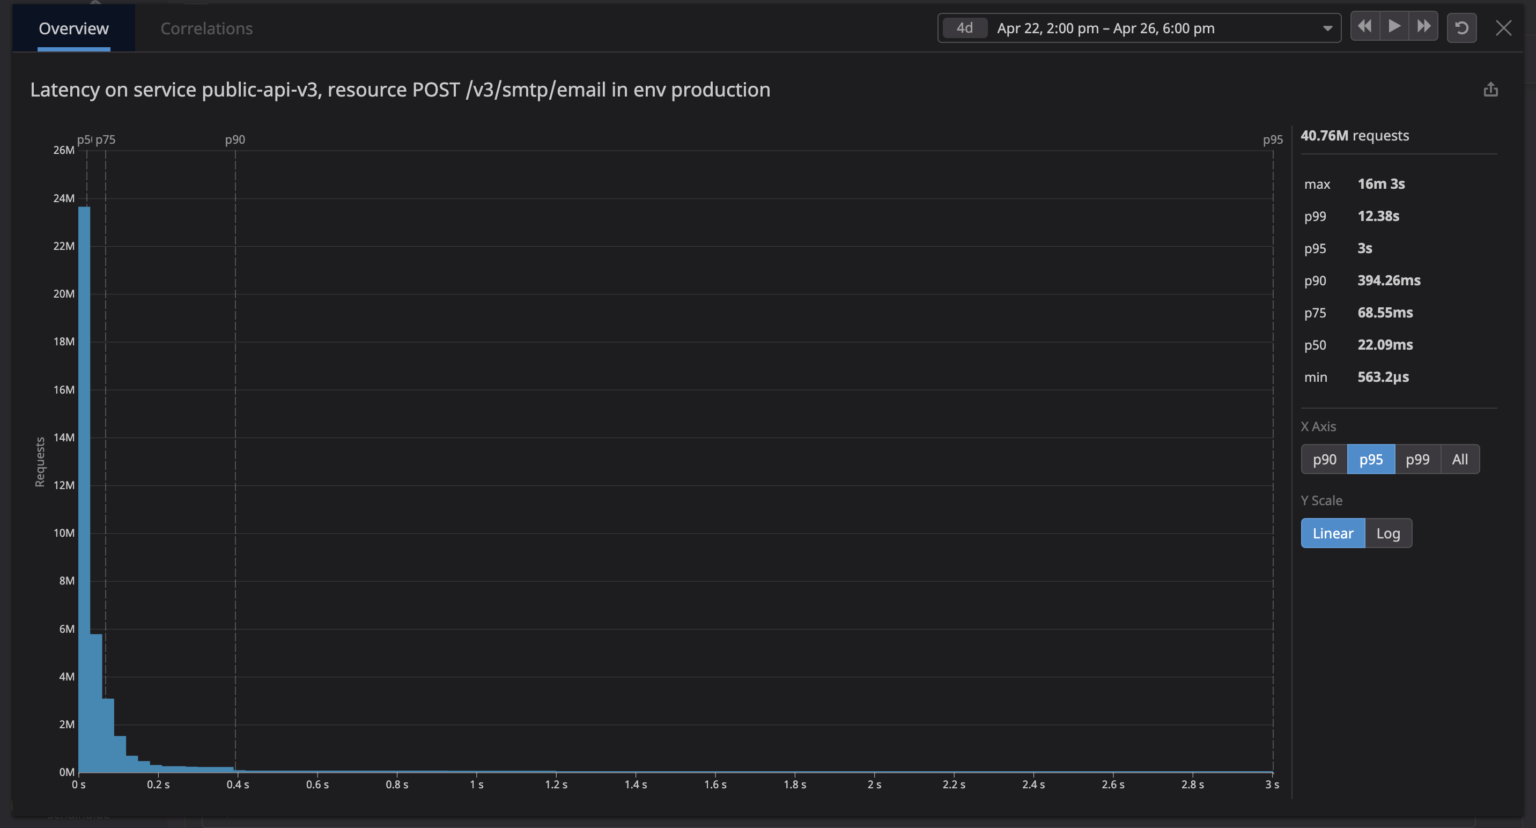Viewport: 1536px width, 828px height.
Task: Click the tallest histogram bar
Action: point(84,489)
